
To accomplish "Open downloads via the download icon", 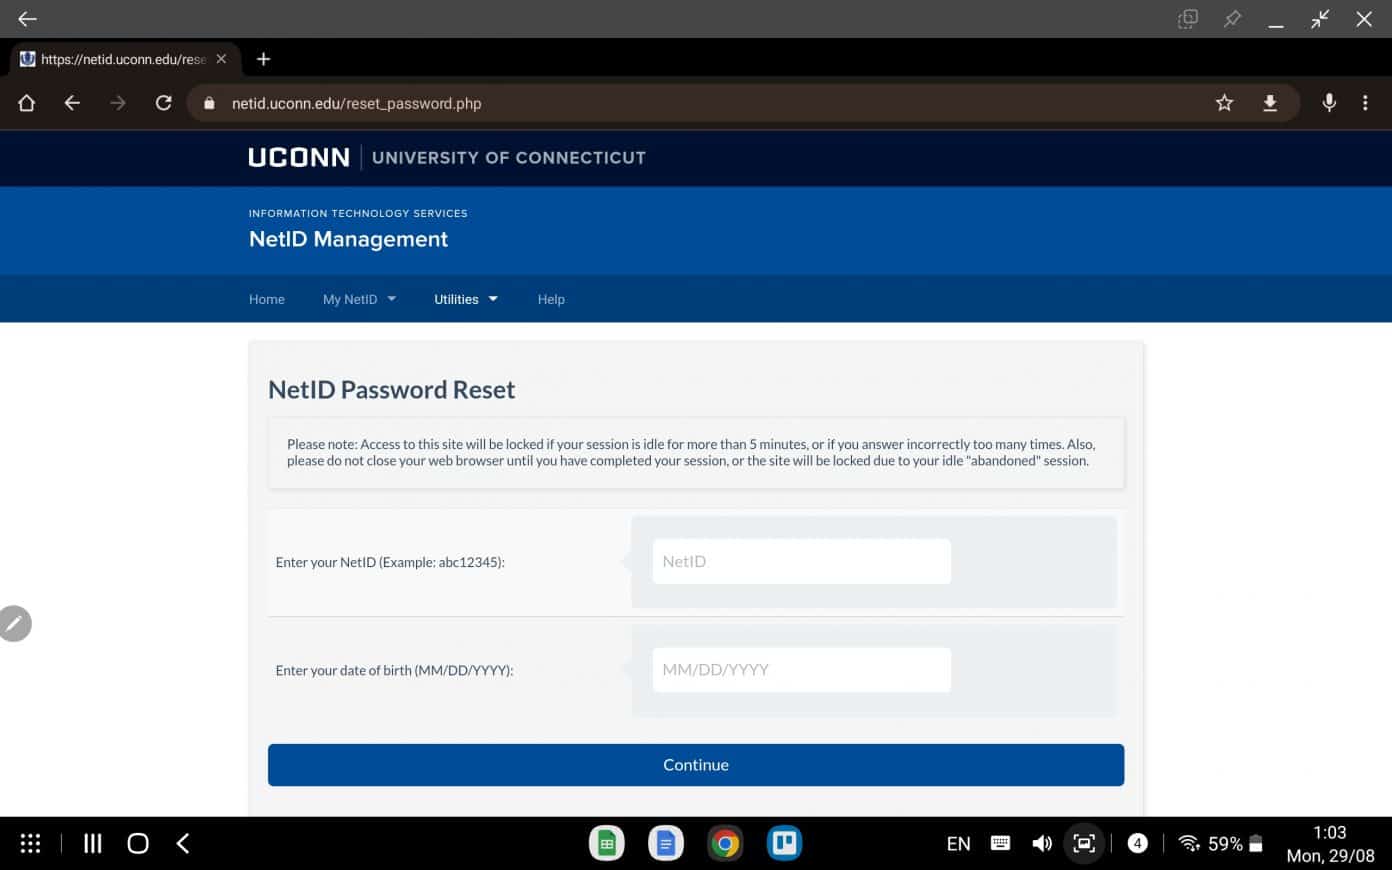I will 1270,102.
